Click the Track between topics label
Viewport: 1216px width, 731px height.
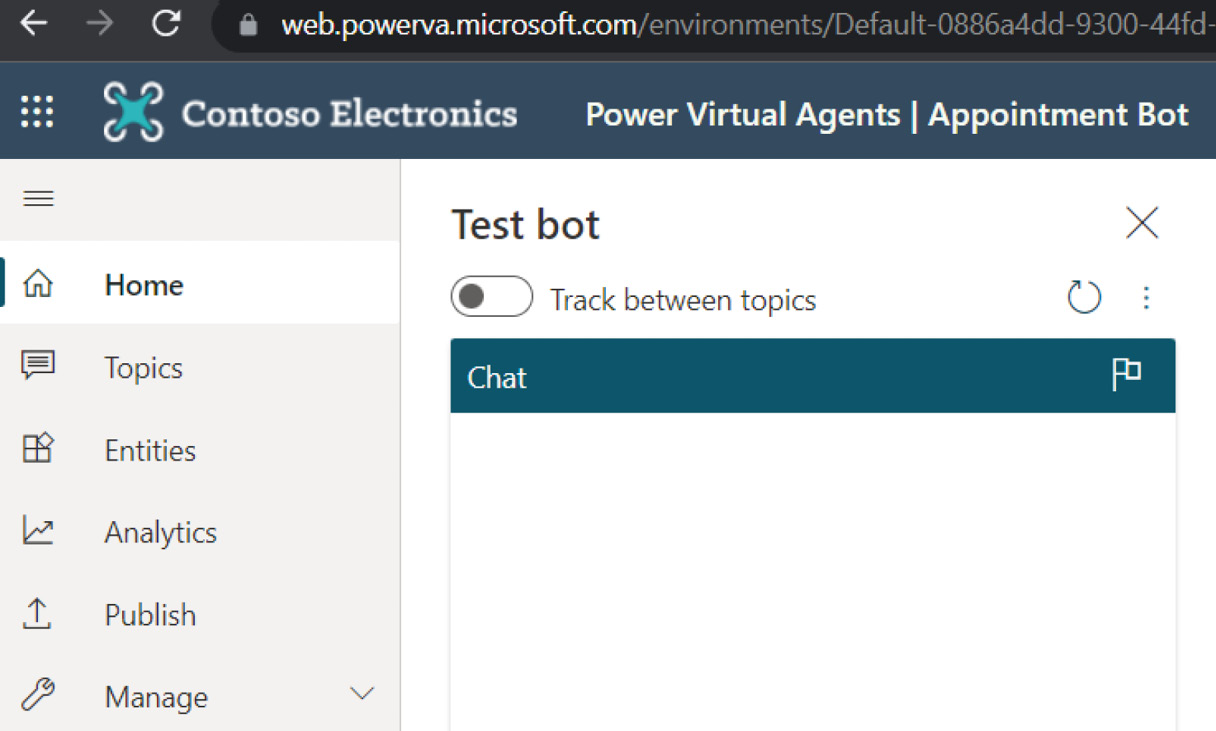(683, 300)
